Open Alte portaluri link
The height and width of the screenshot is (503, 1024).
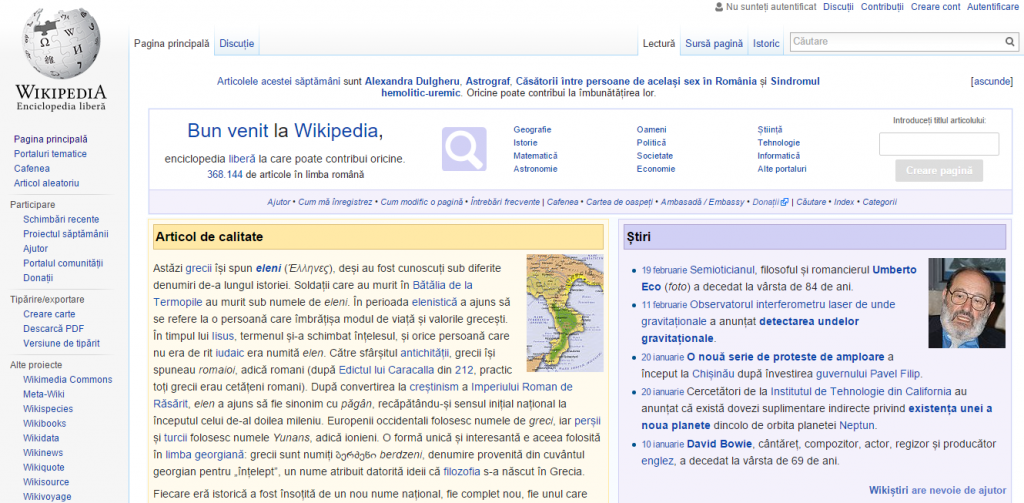(x=782, y=169)
